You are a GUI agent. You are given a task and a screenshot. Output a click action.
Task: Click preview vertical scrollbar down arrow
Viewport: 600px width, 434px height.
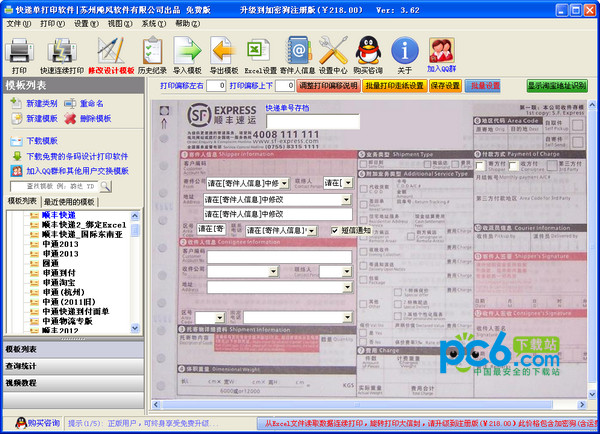[x=592, y=394]
